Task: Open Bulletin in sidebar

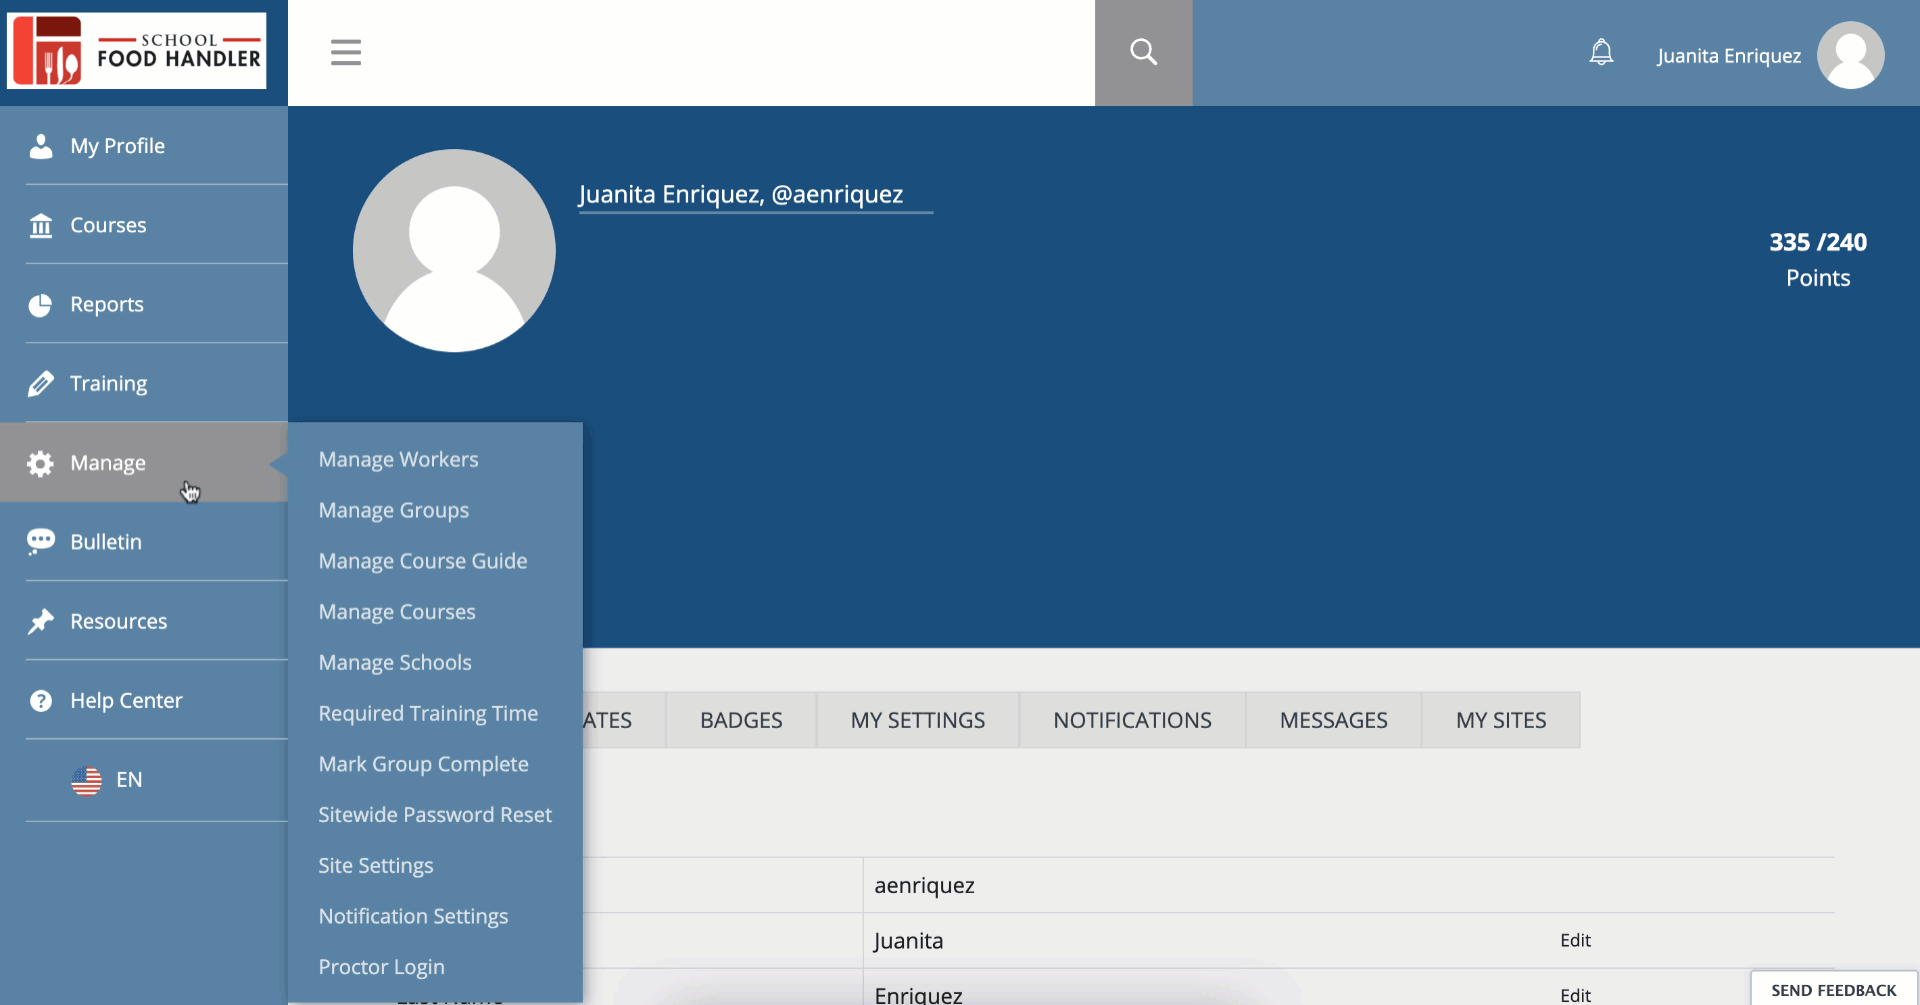Action: click(x=144, y=541)
